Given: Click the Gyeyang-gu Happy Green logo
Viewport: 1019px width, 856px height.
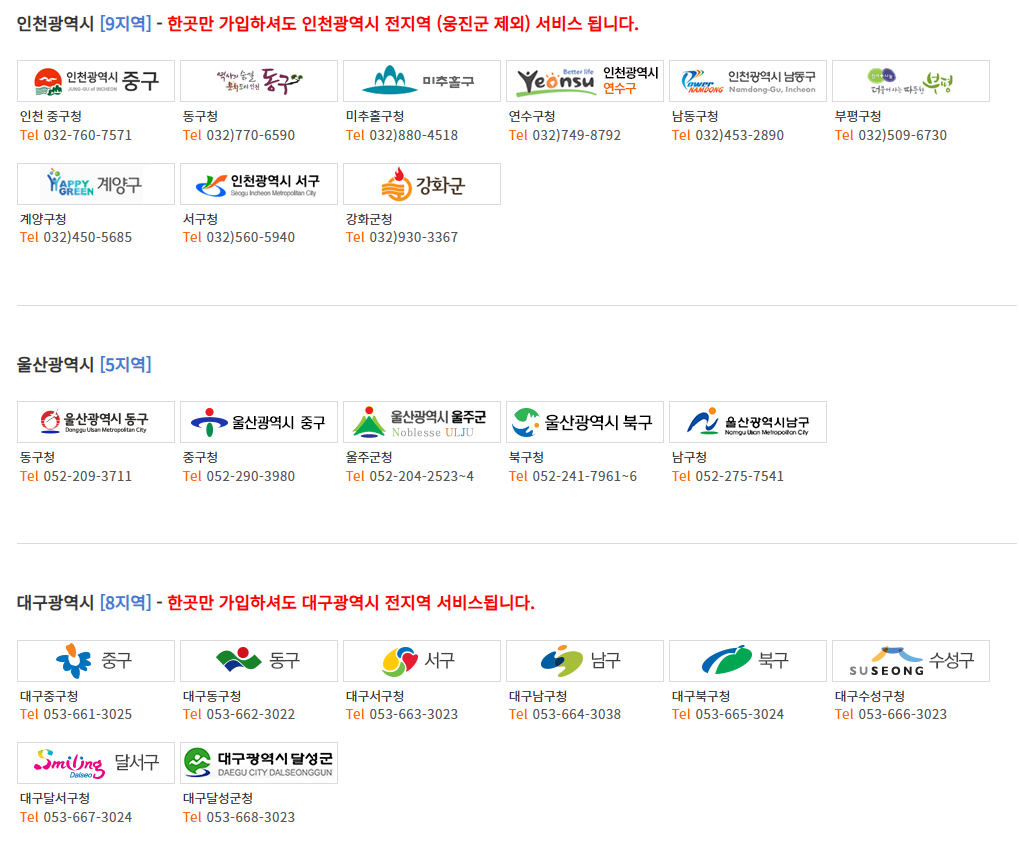Looking at the screenshot, I should tap(96, 184).
